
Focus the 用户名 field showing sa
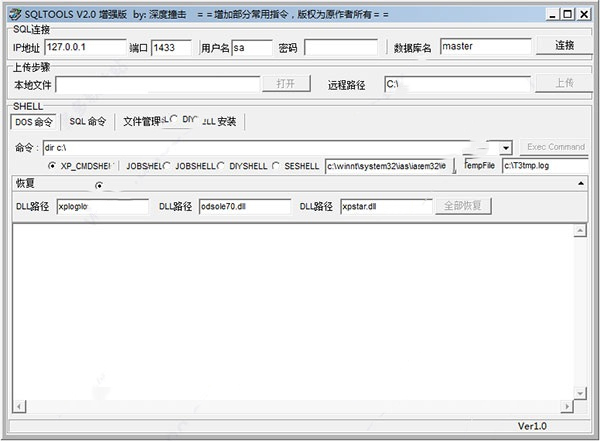pyautogui.click(x=252, y=48)
